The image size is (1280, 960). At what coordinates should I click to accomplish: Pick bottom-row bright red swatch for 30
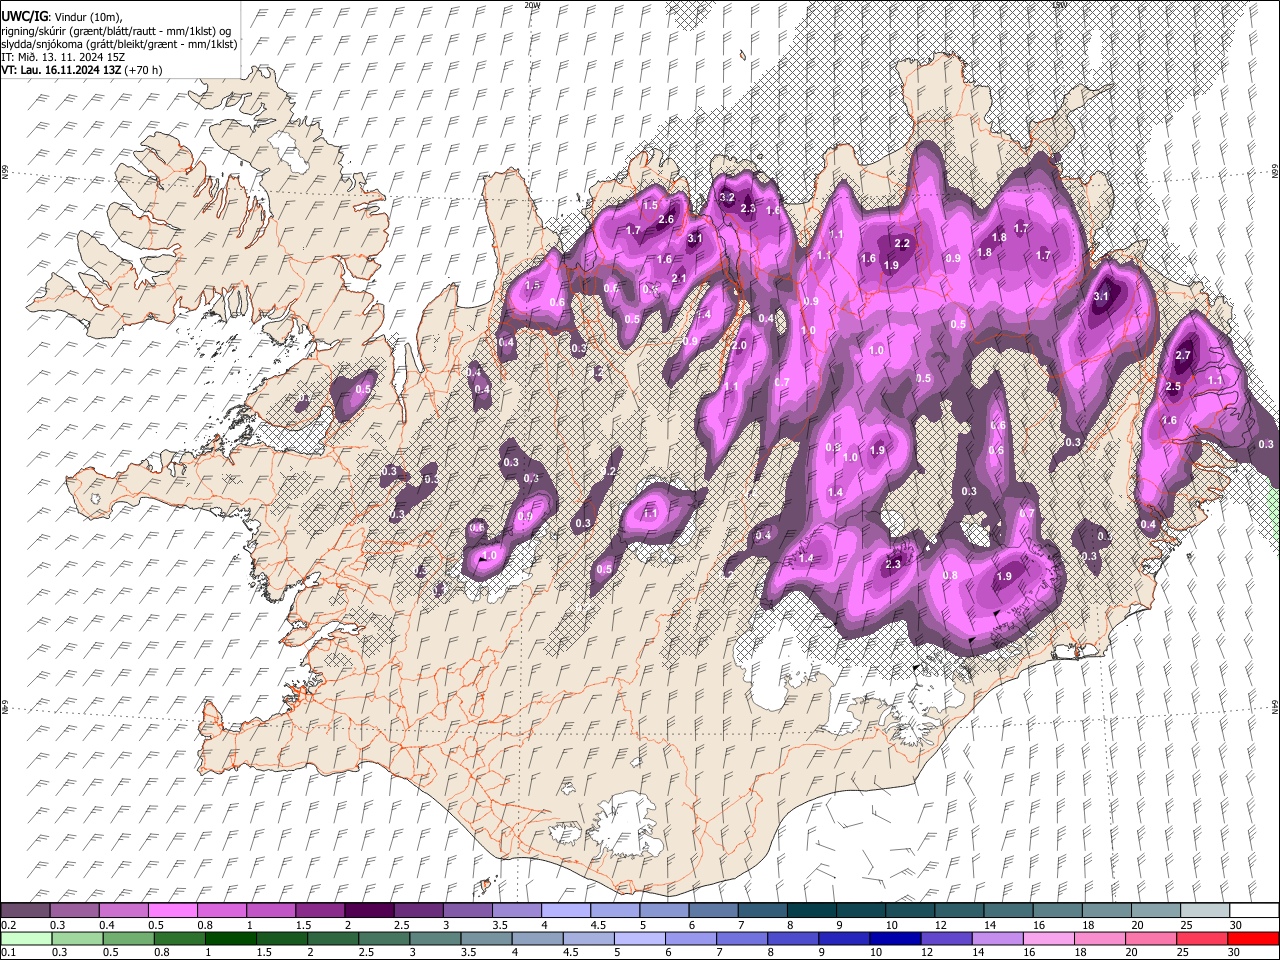pos(1252,938)
